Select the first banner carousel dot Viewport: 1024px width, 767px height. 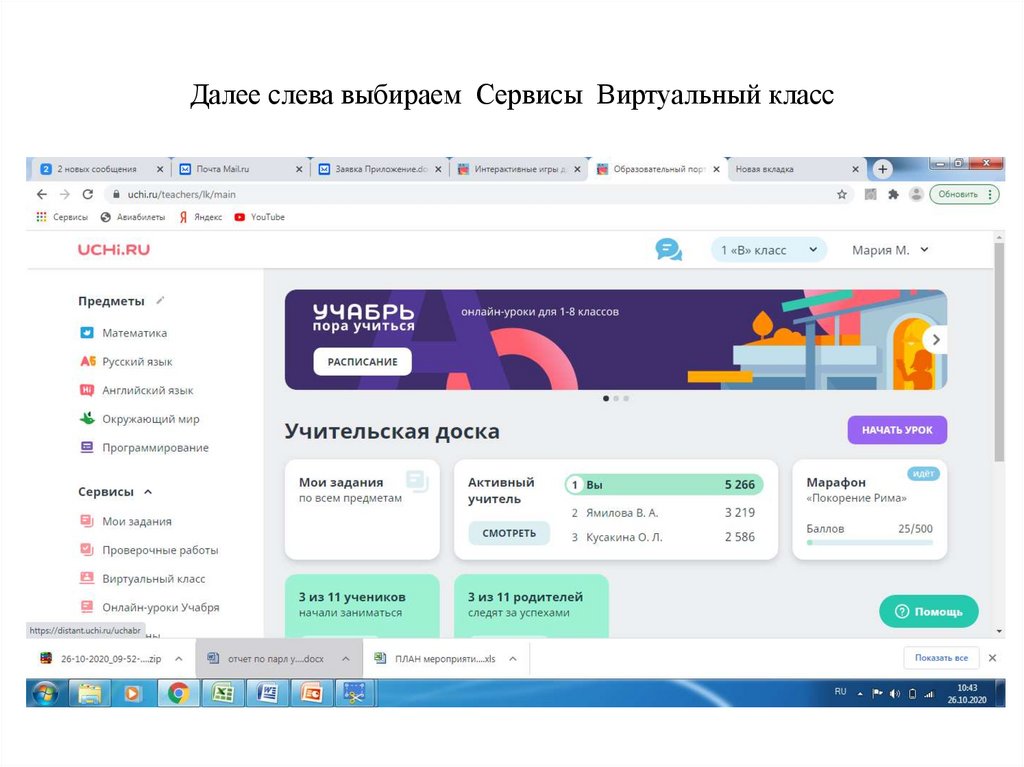coord(606,398)
